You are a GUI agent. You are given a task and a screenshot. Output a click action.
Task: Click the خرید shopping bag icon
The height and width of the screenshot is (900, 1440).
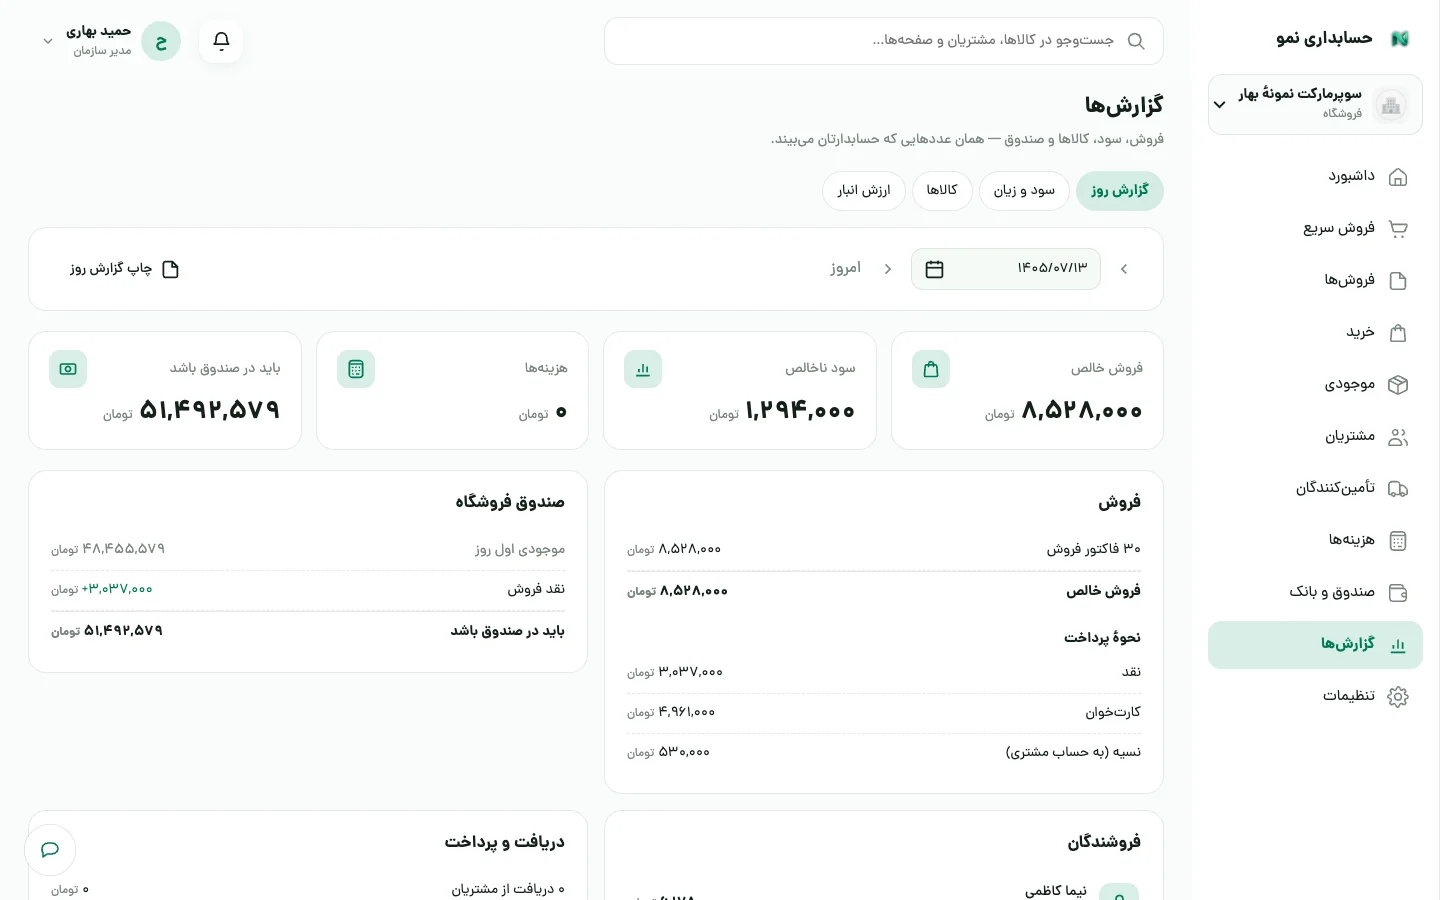(1398, 333)
